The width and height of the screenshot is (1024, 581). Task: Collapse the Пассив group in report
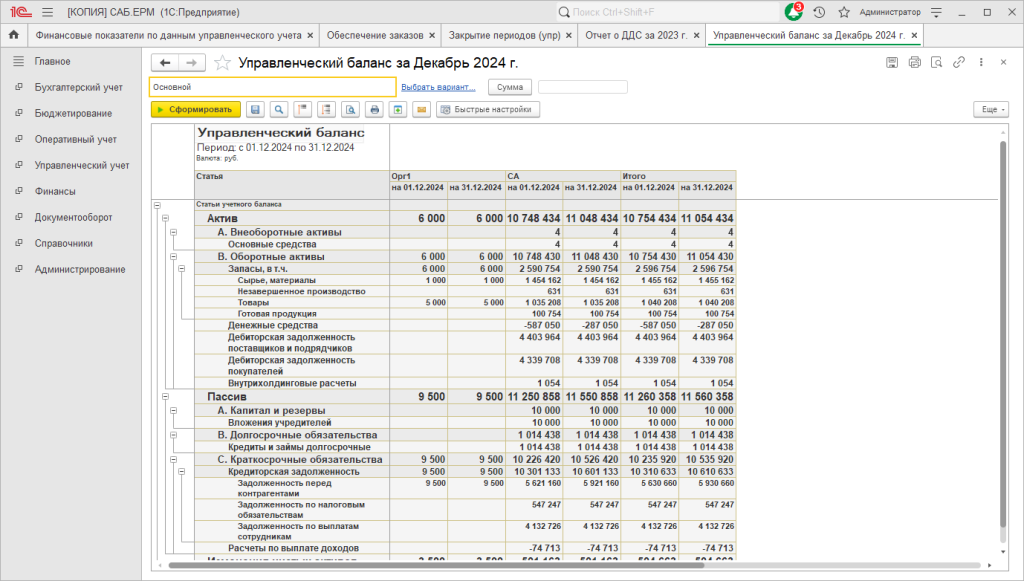165,396
